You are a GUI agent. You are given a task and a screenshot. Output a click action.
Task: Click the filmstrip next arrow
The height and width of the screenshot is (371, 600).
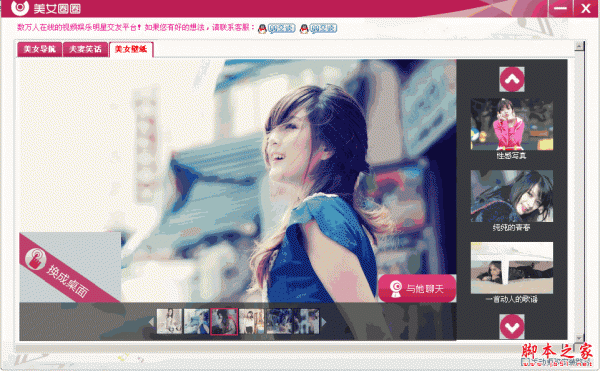tap(324, 322)
